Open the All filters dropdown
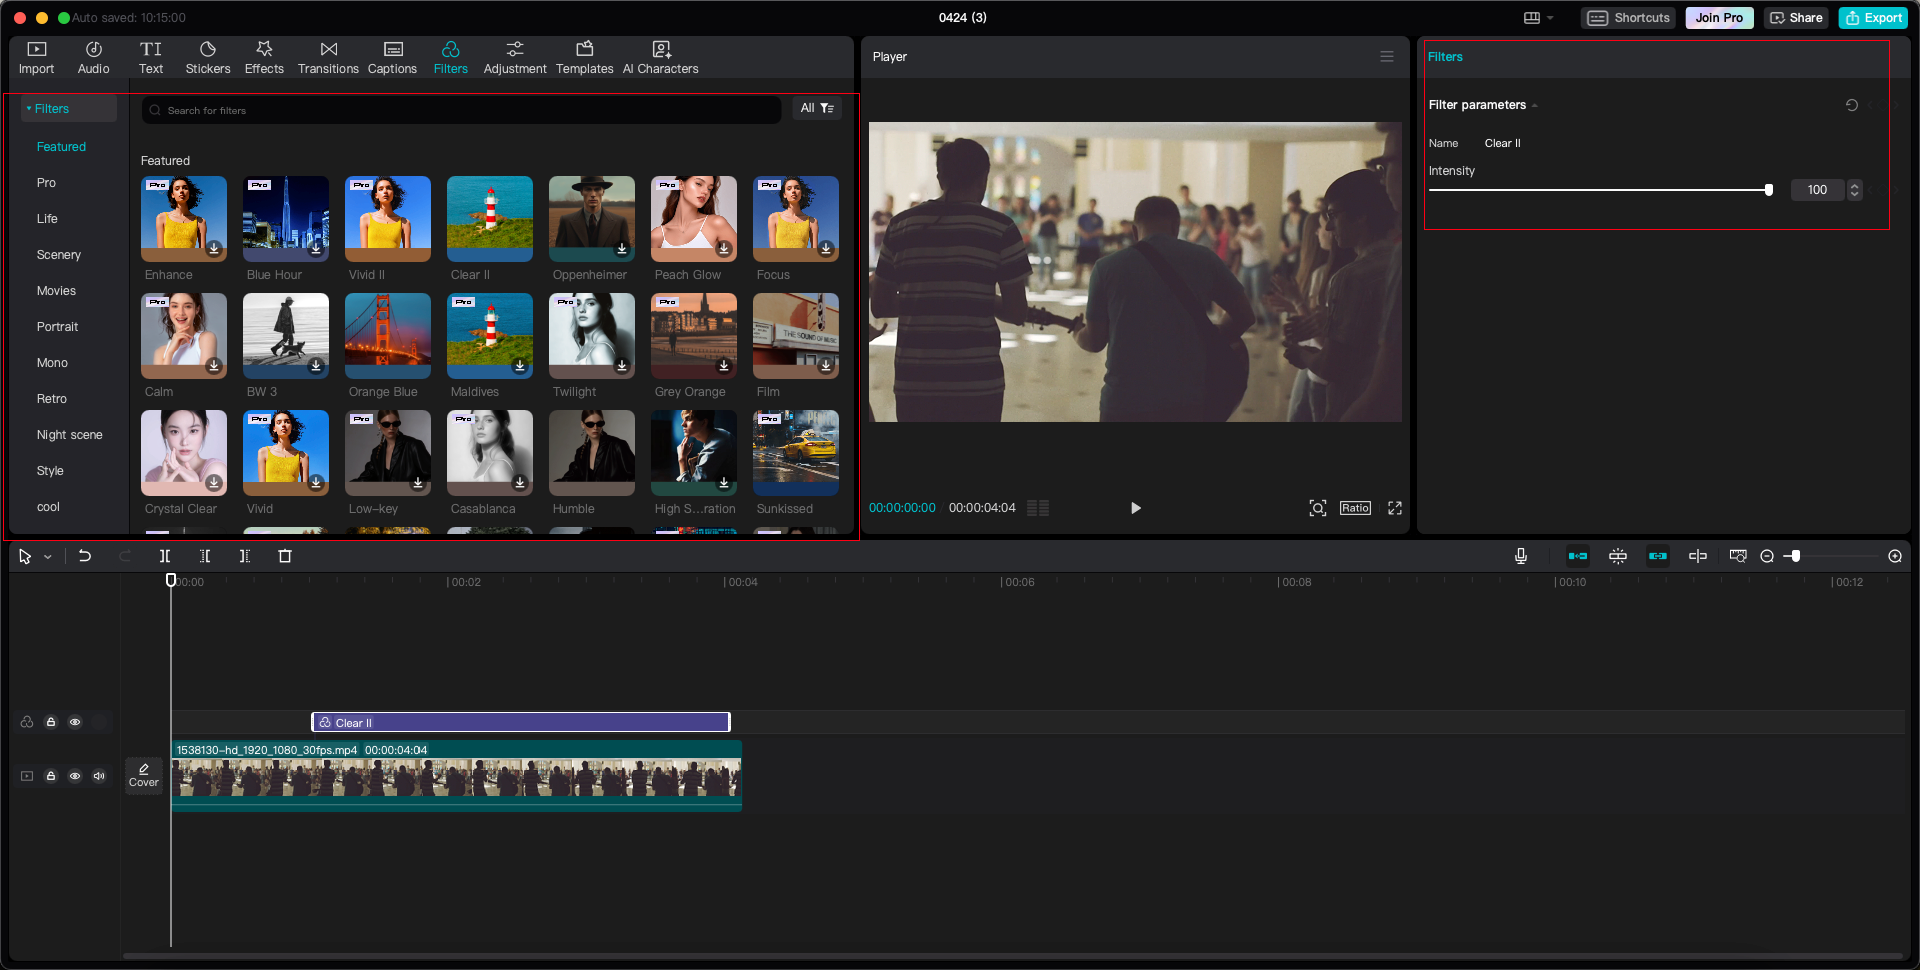This screenshot has width=1920, height=970. click(817, 108)
